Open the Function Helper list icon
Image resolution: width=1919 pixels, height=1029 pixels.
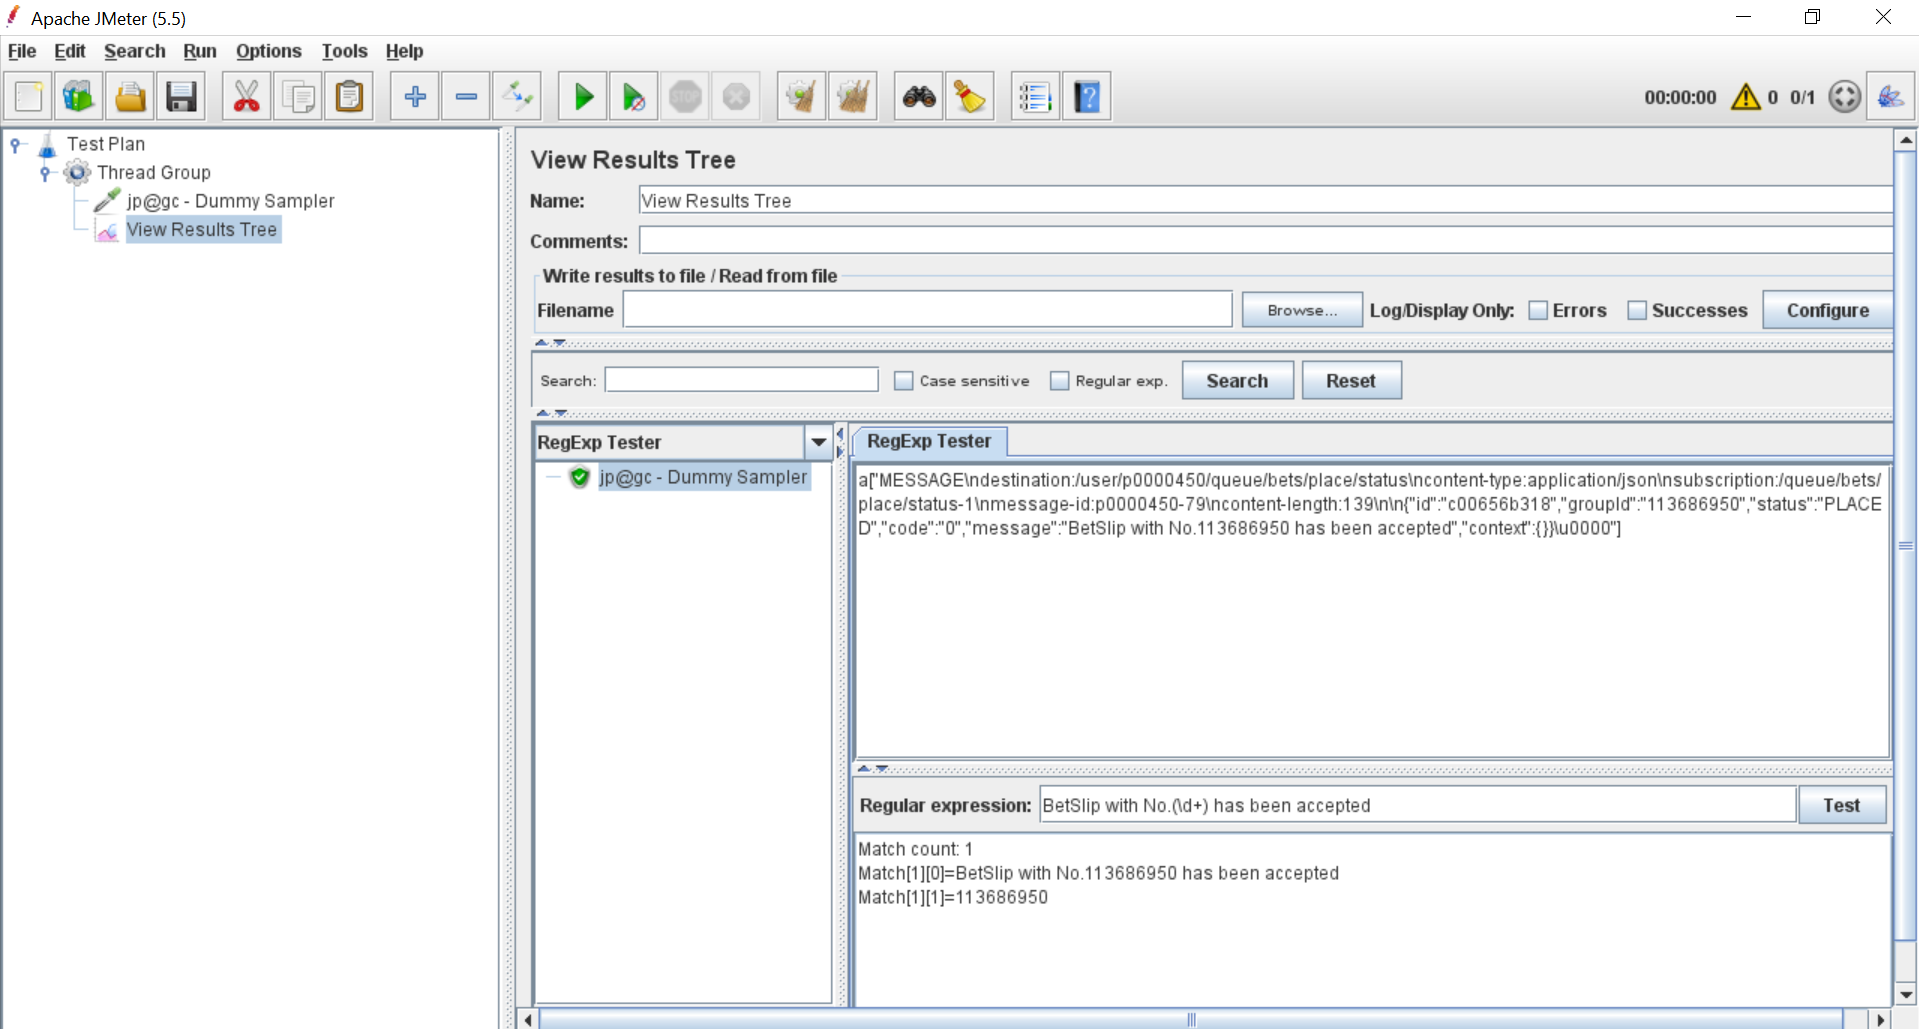pos(1035,97)
